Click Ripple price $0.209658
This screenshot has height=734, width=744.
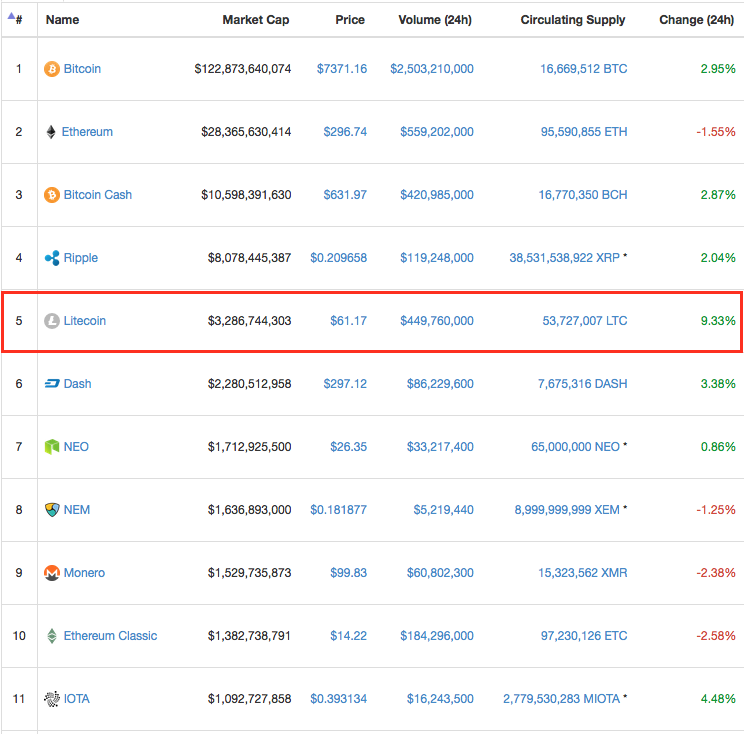coord(338,258)
